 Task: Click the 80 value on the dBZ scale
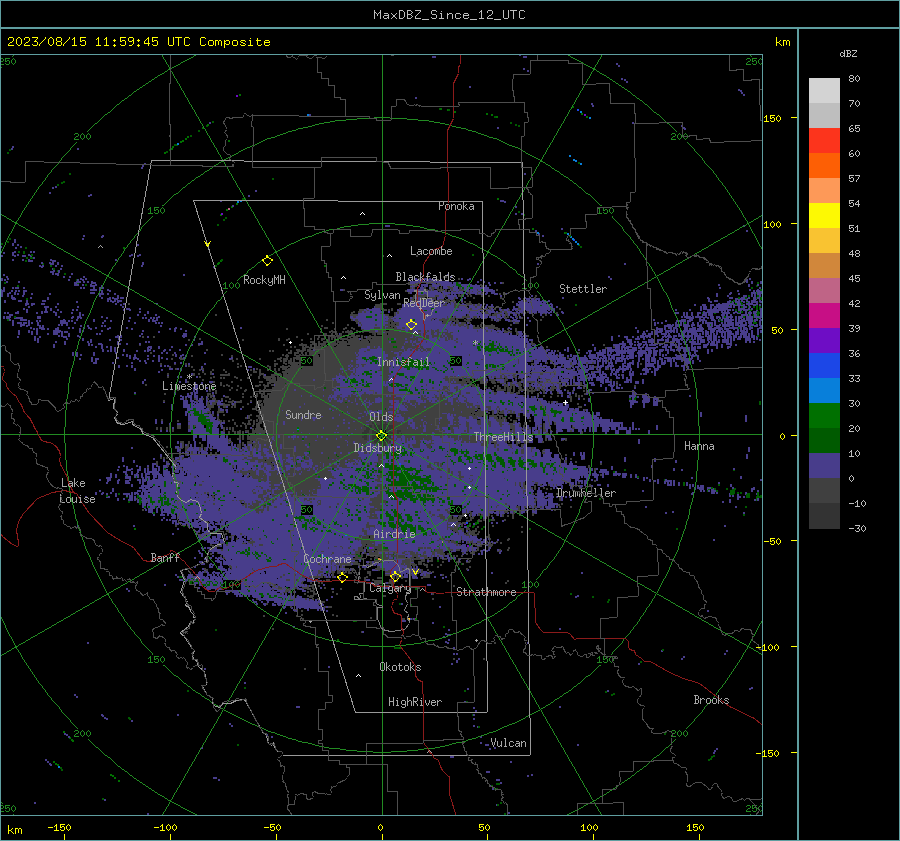point(854,79)
